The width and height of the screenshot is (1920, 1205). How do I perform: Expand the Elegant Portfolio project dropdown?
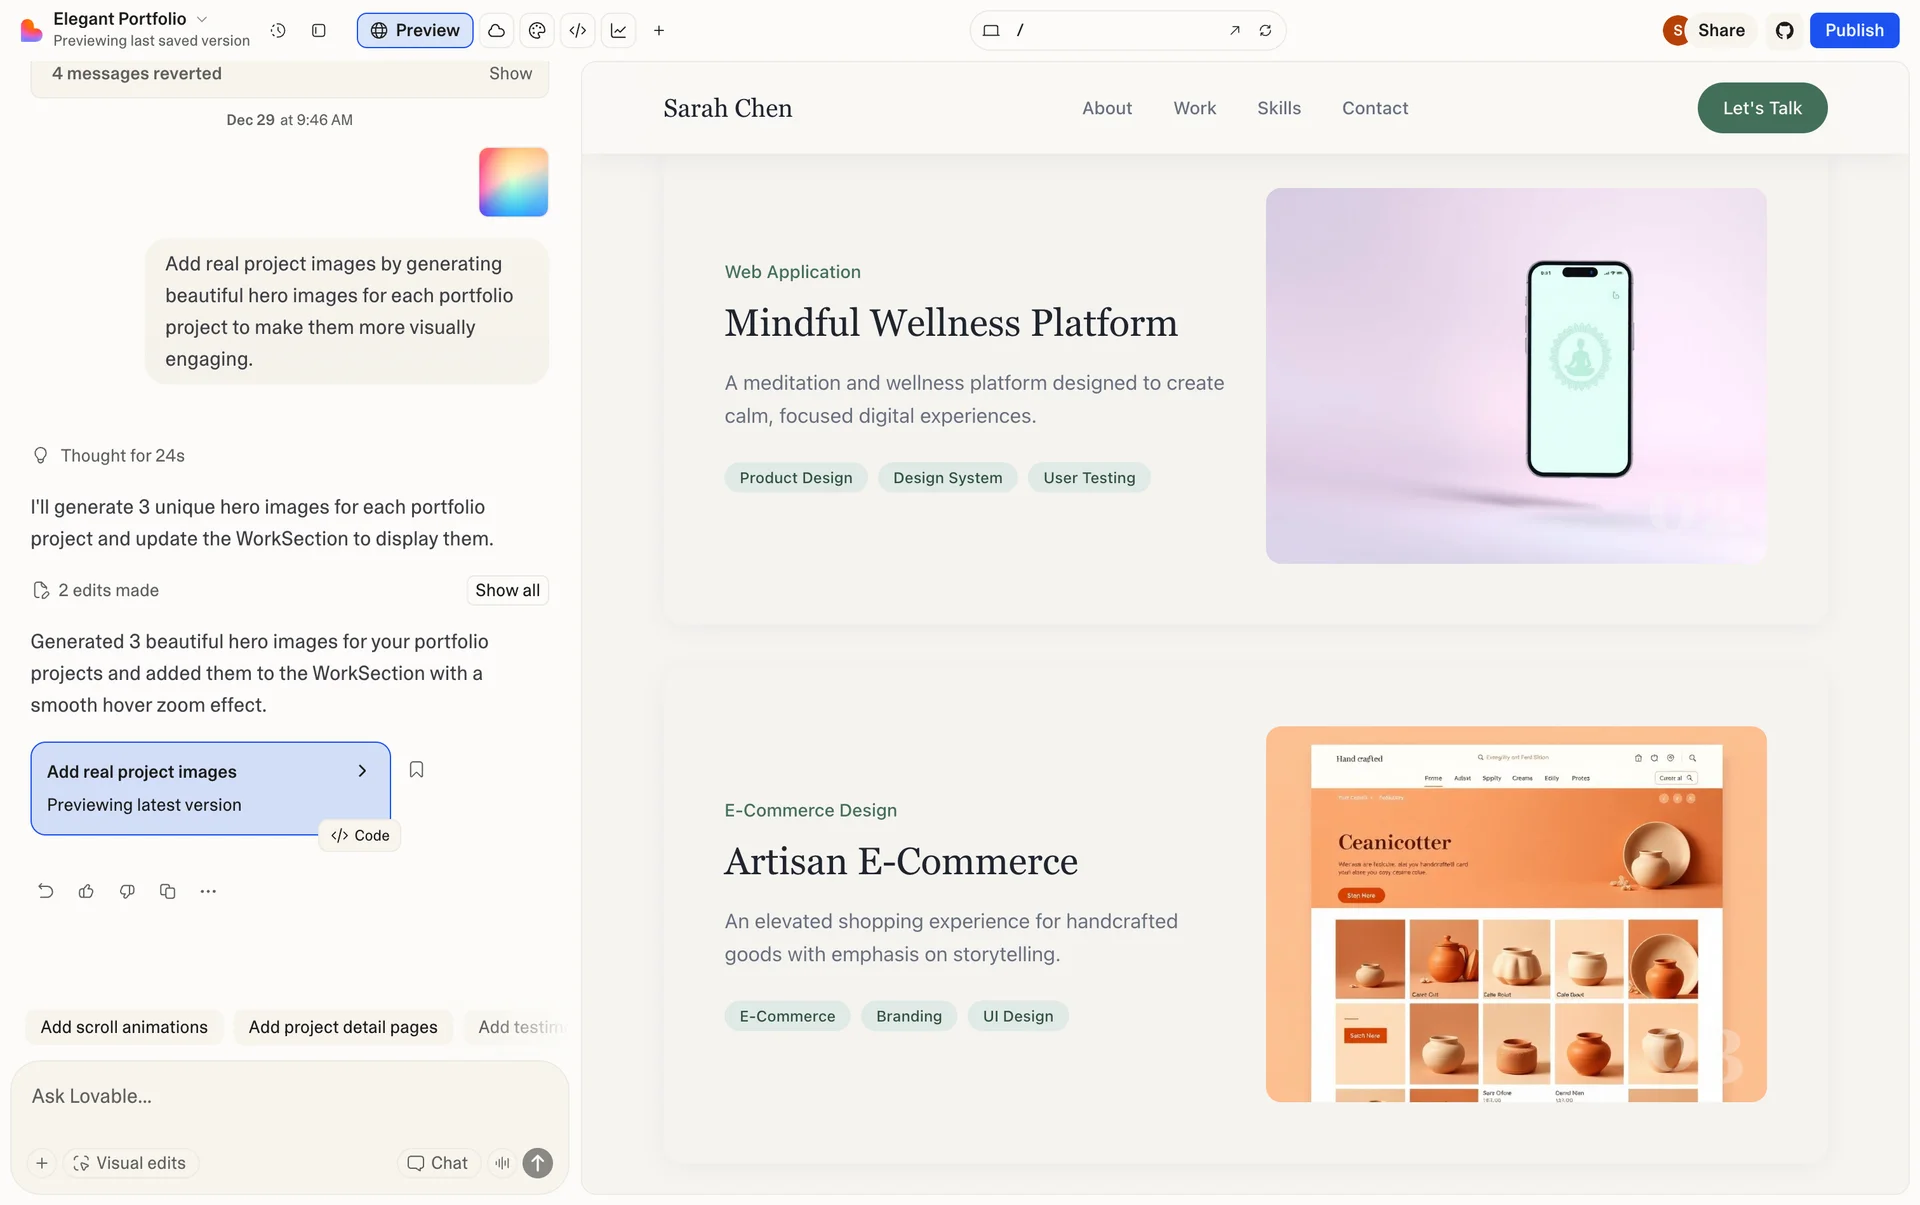click(202, 19)
